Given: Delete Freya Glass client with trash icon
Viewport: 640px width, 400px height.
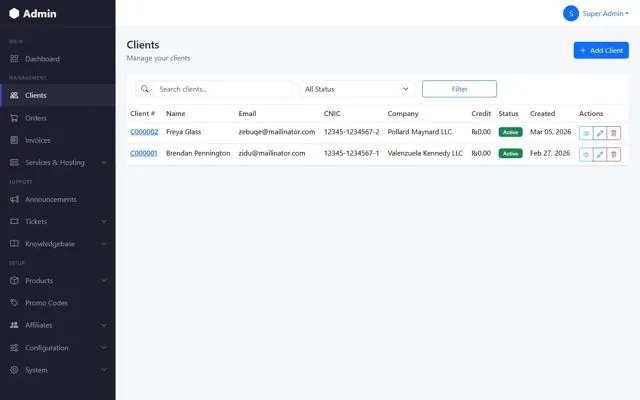Looking at the screenshot, I should (x=613, y=133).
